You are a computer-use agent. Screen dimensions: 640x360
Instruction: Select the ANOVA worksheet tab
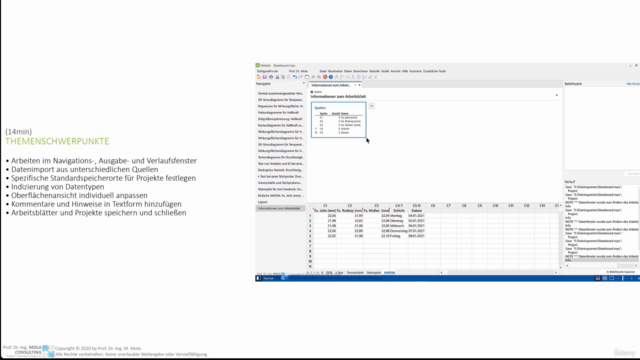click(x=389, y=272)
